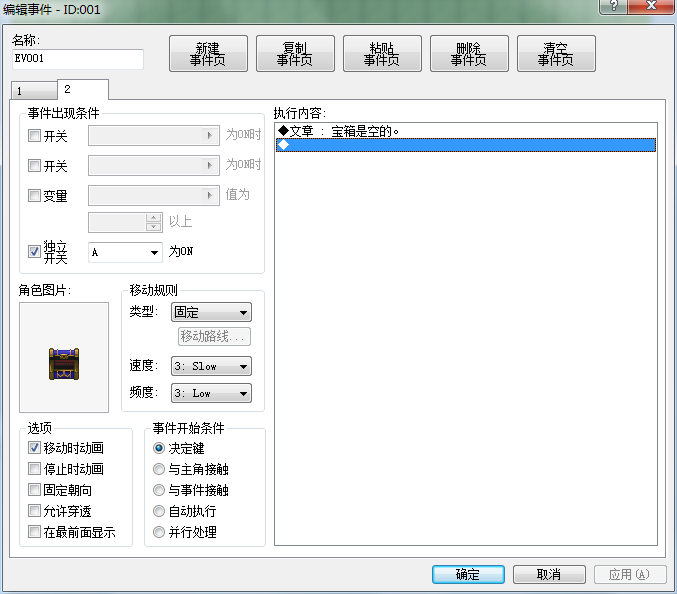Expand the 速度 3: Slow dropdown

tap(211, 366)
